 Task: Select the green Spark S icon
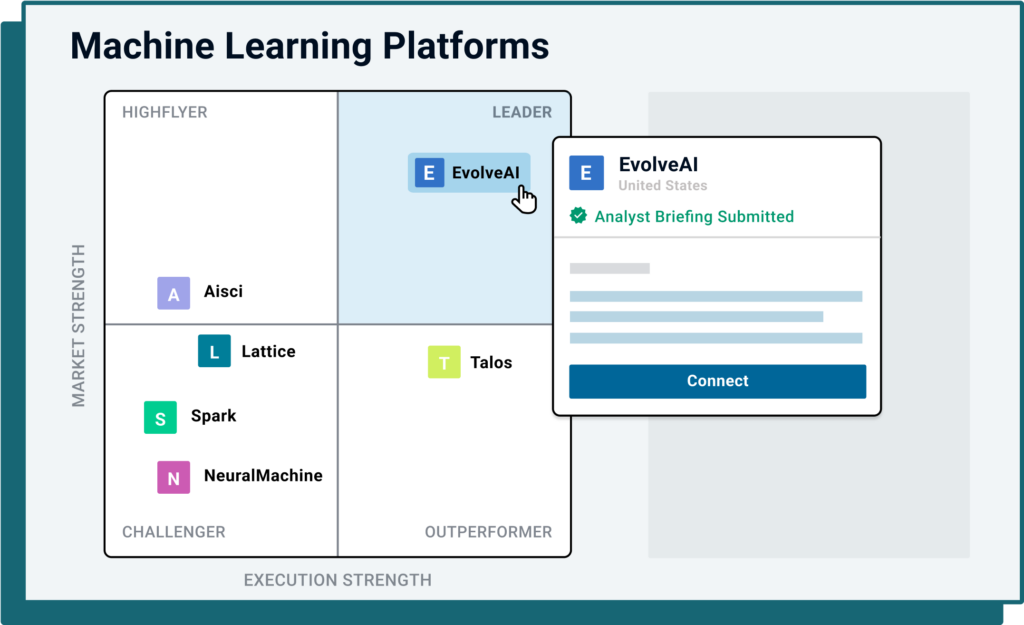(x=161, y=418)
